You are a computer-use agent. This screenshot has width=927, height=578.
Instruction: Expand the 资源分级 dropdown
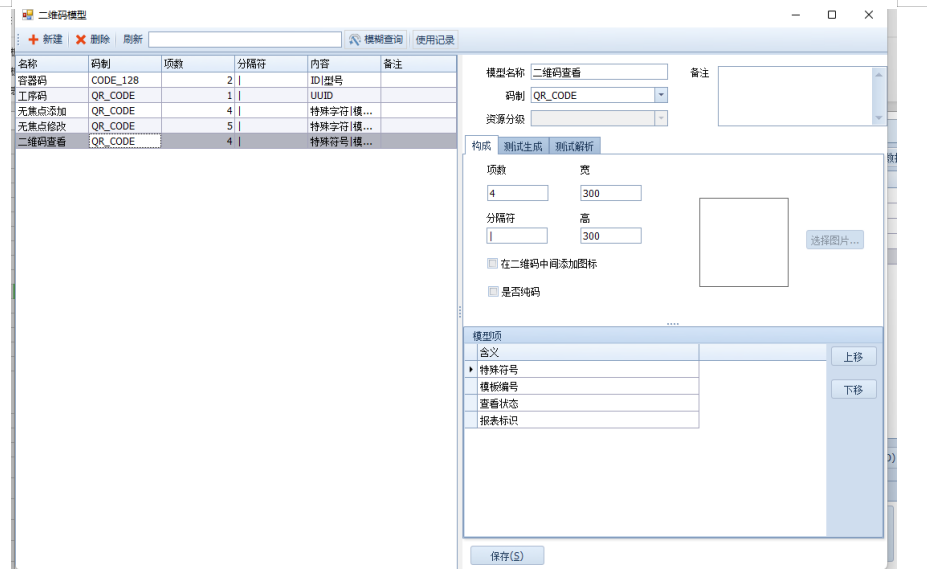coord(661,118)
